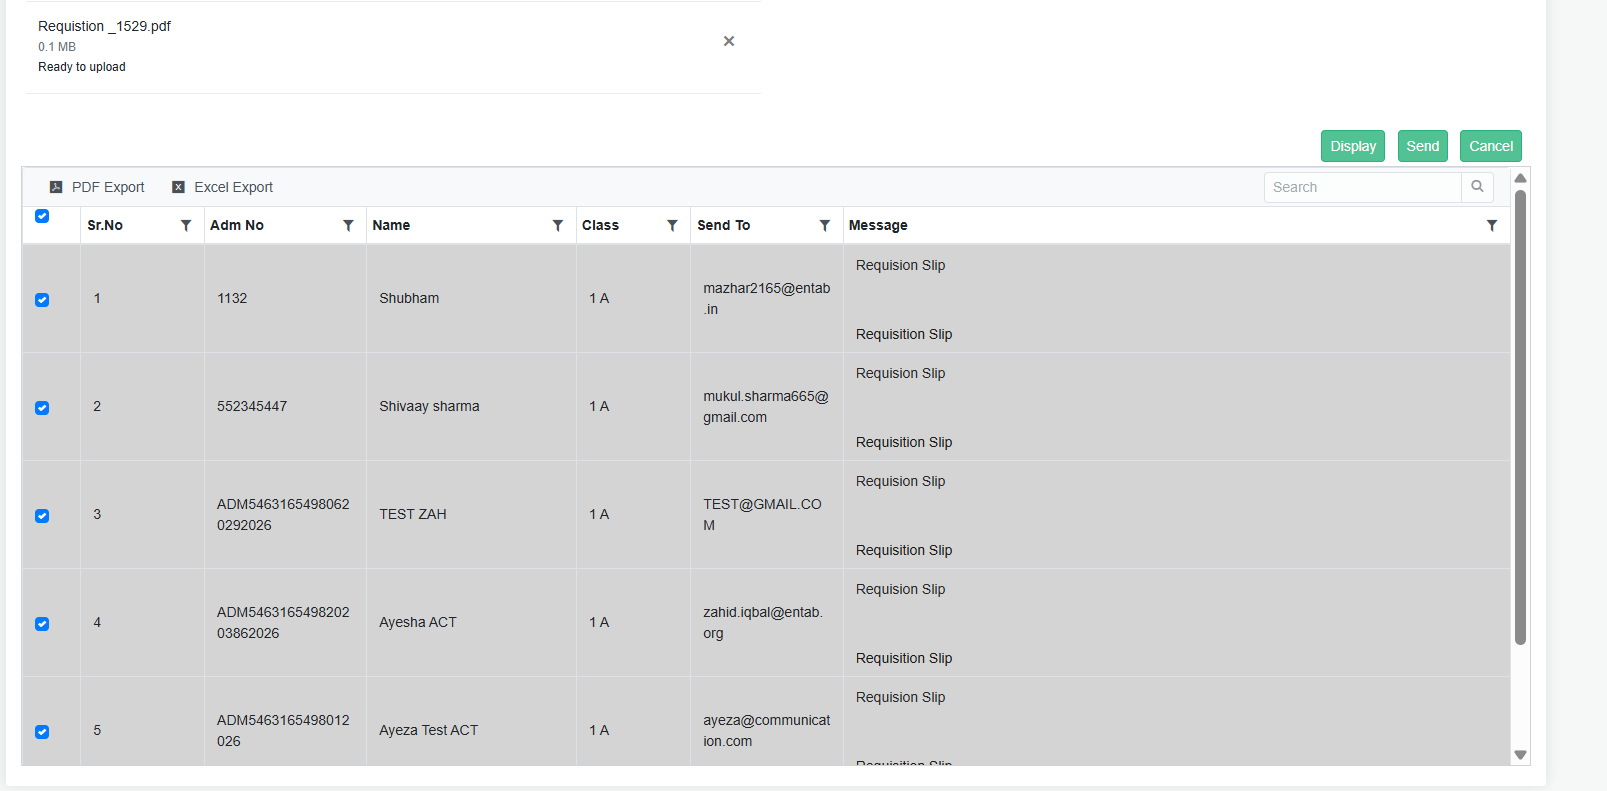Select admission number 552345447 cell

coord(285,406)
